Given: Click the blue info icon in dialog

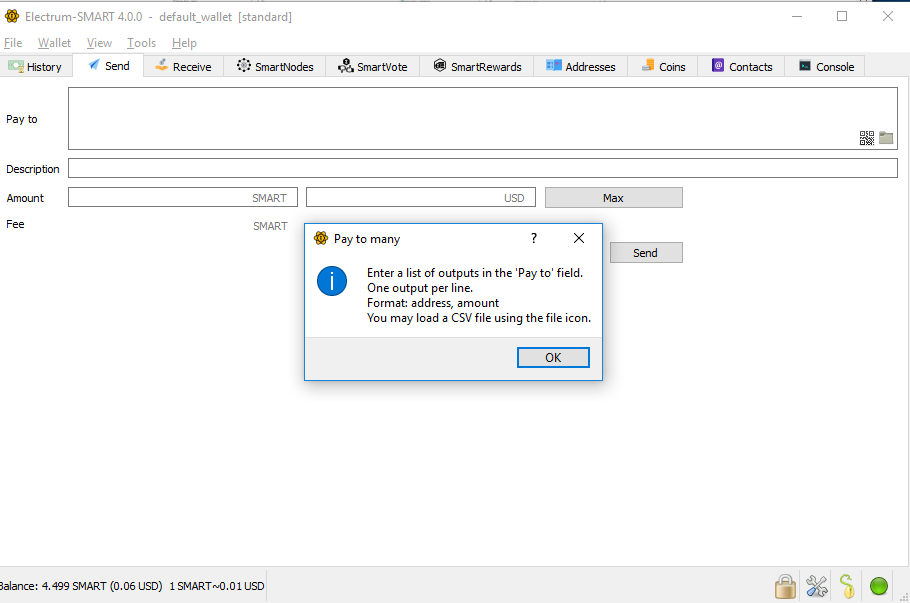Looking at the screenshot, I should pos(332,281).
